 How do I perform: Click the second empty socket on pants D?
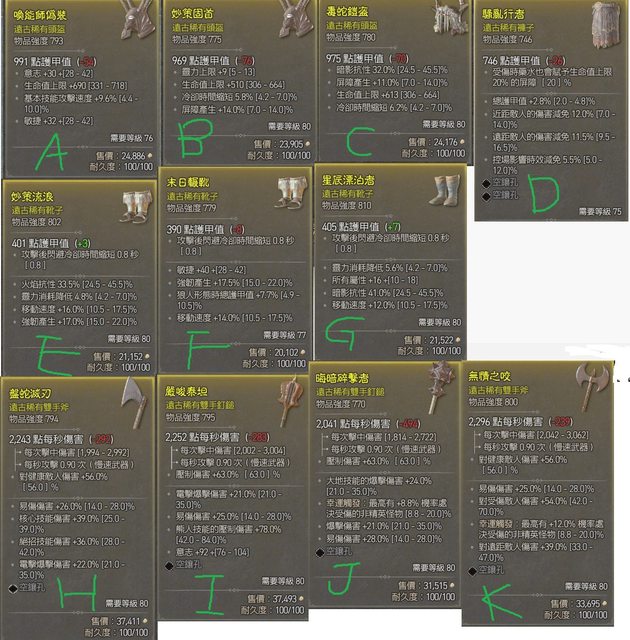pyautogui.click(x=486, y=196)
